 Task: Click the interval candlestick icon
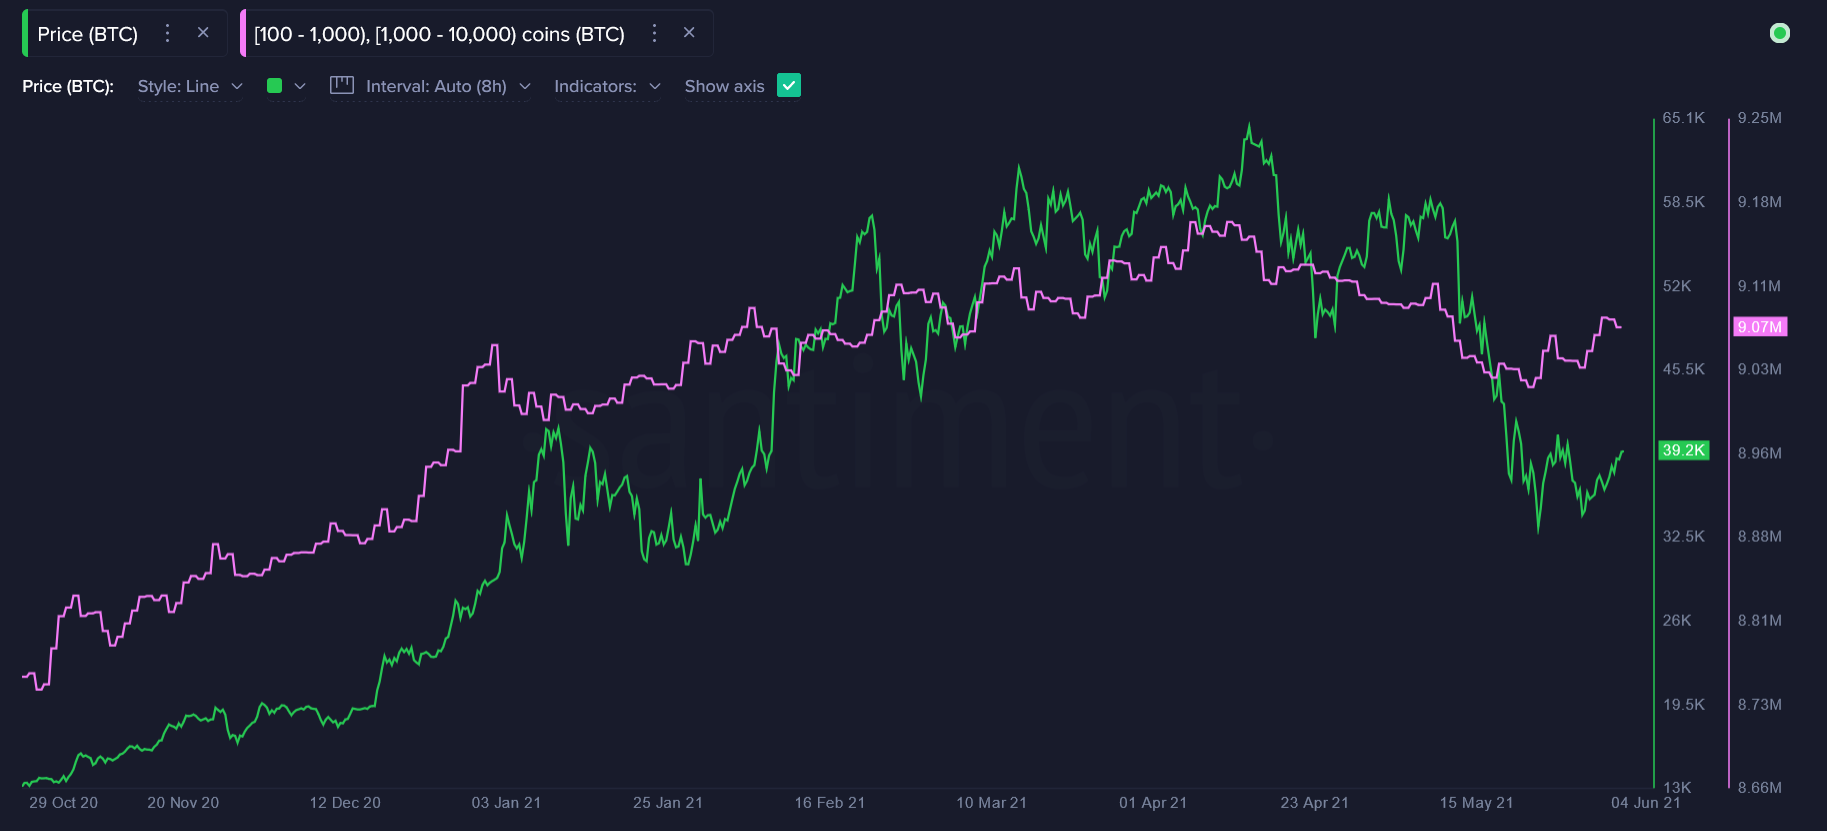[342, 85]
